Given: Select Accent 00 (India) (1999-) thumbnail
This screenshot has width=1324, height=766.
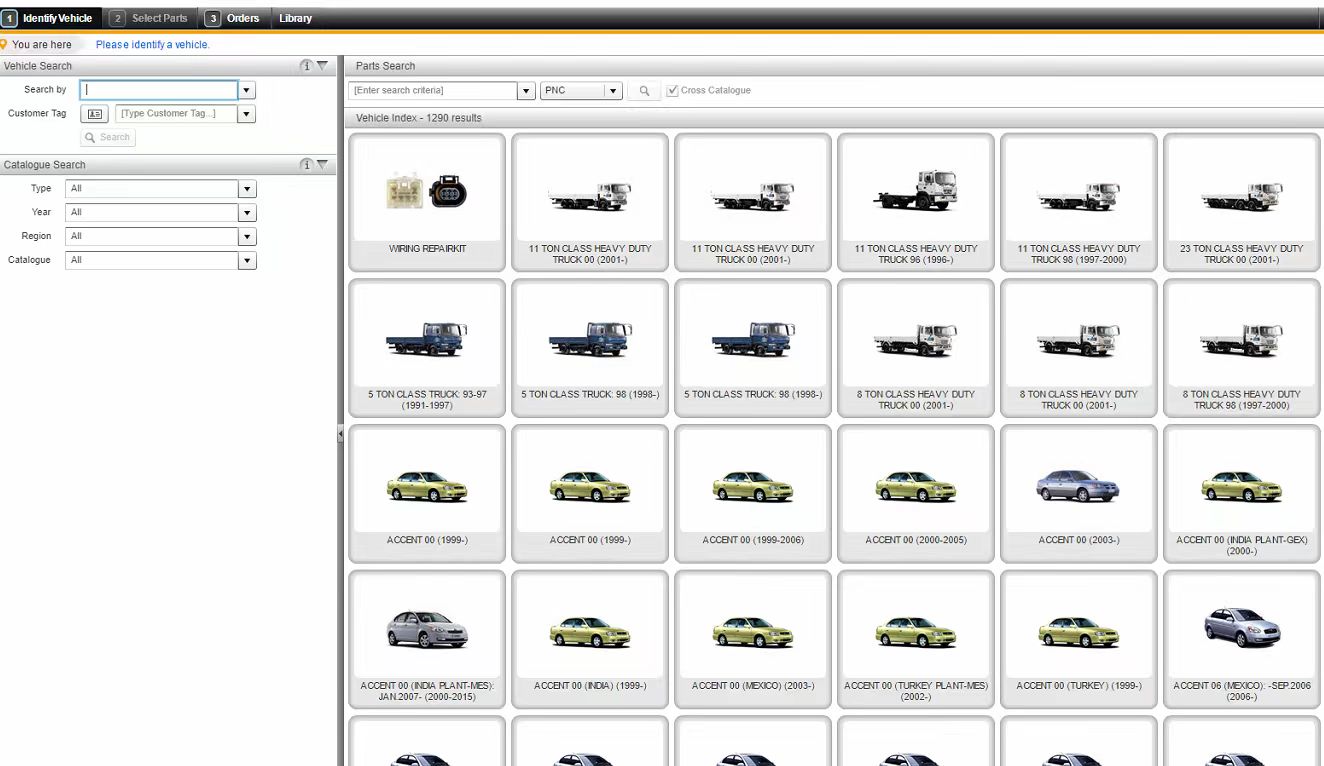Looking at the screenshot, I should click(590, 640).
